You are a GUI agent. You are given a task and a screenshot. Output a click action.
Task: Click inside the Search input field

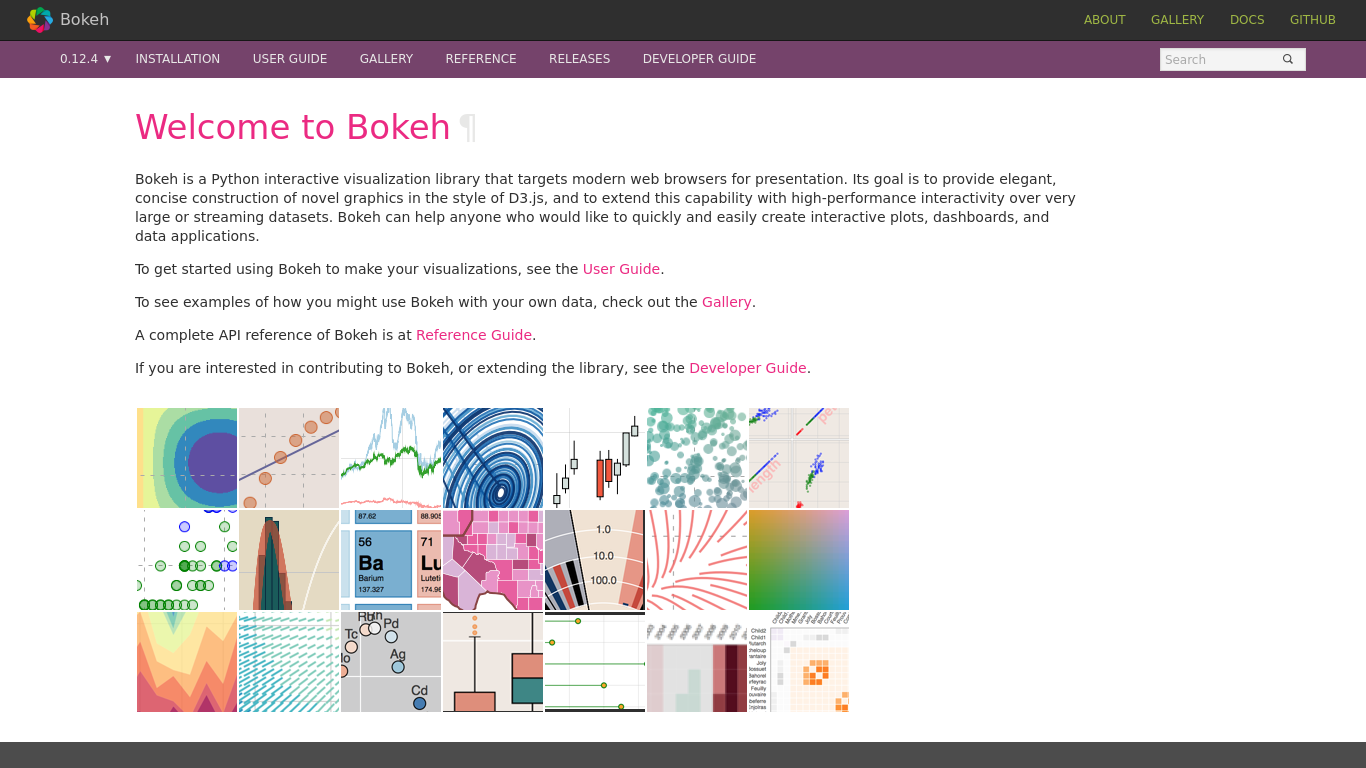(1220, 60)
